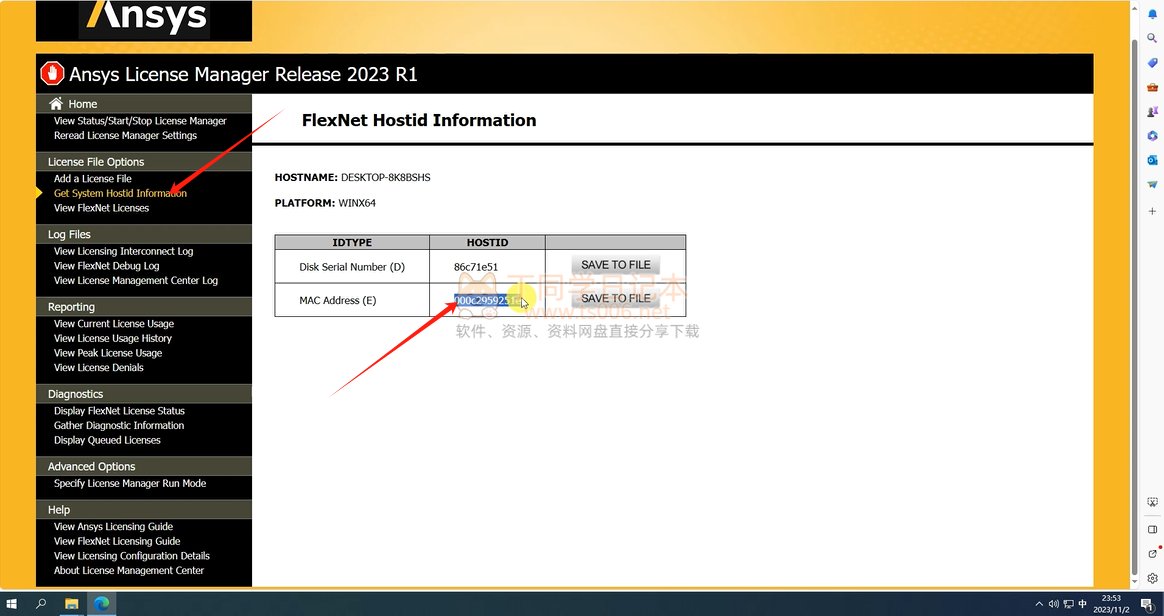This screenshot has height=616, width=1164.
Task: Open View Current License Usage report
Action: click(113, 324)
